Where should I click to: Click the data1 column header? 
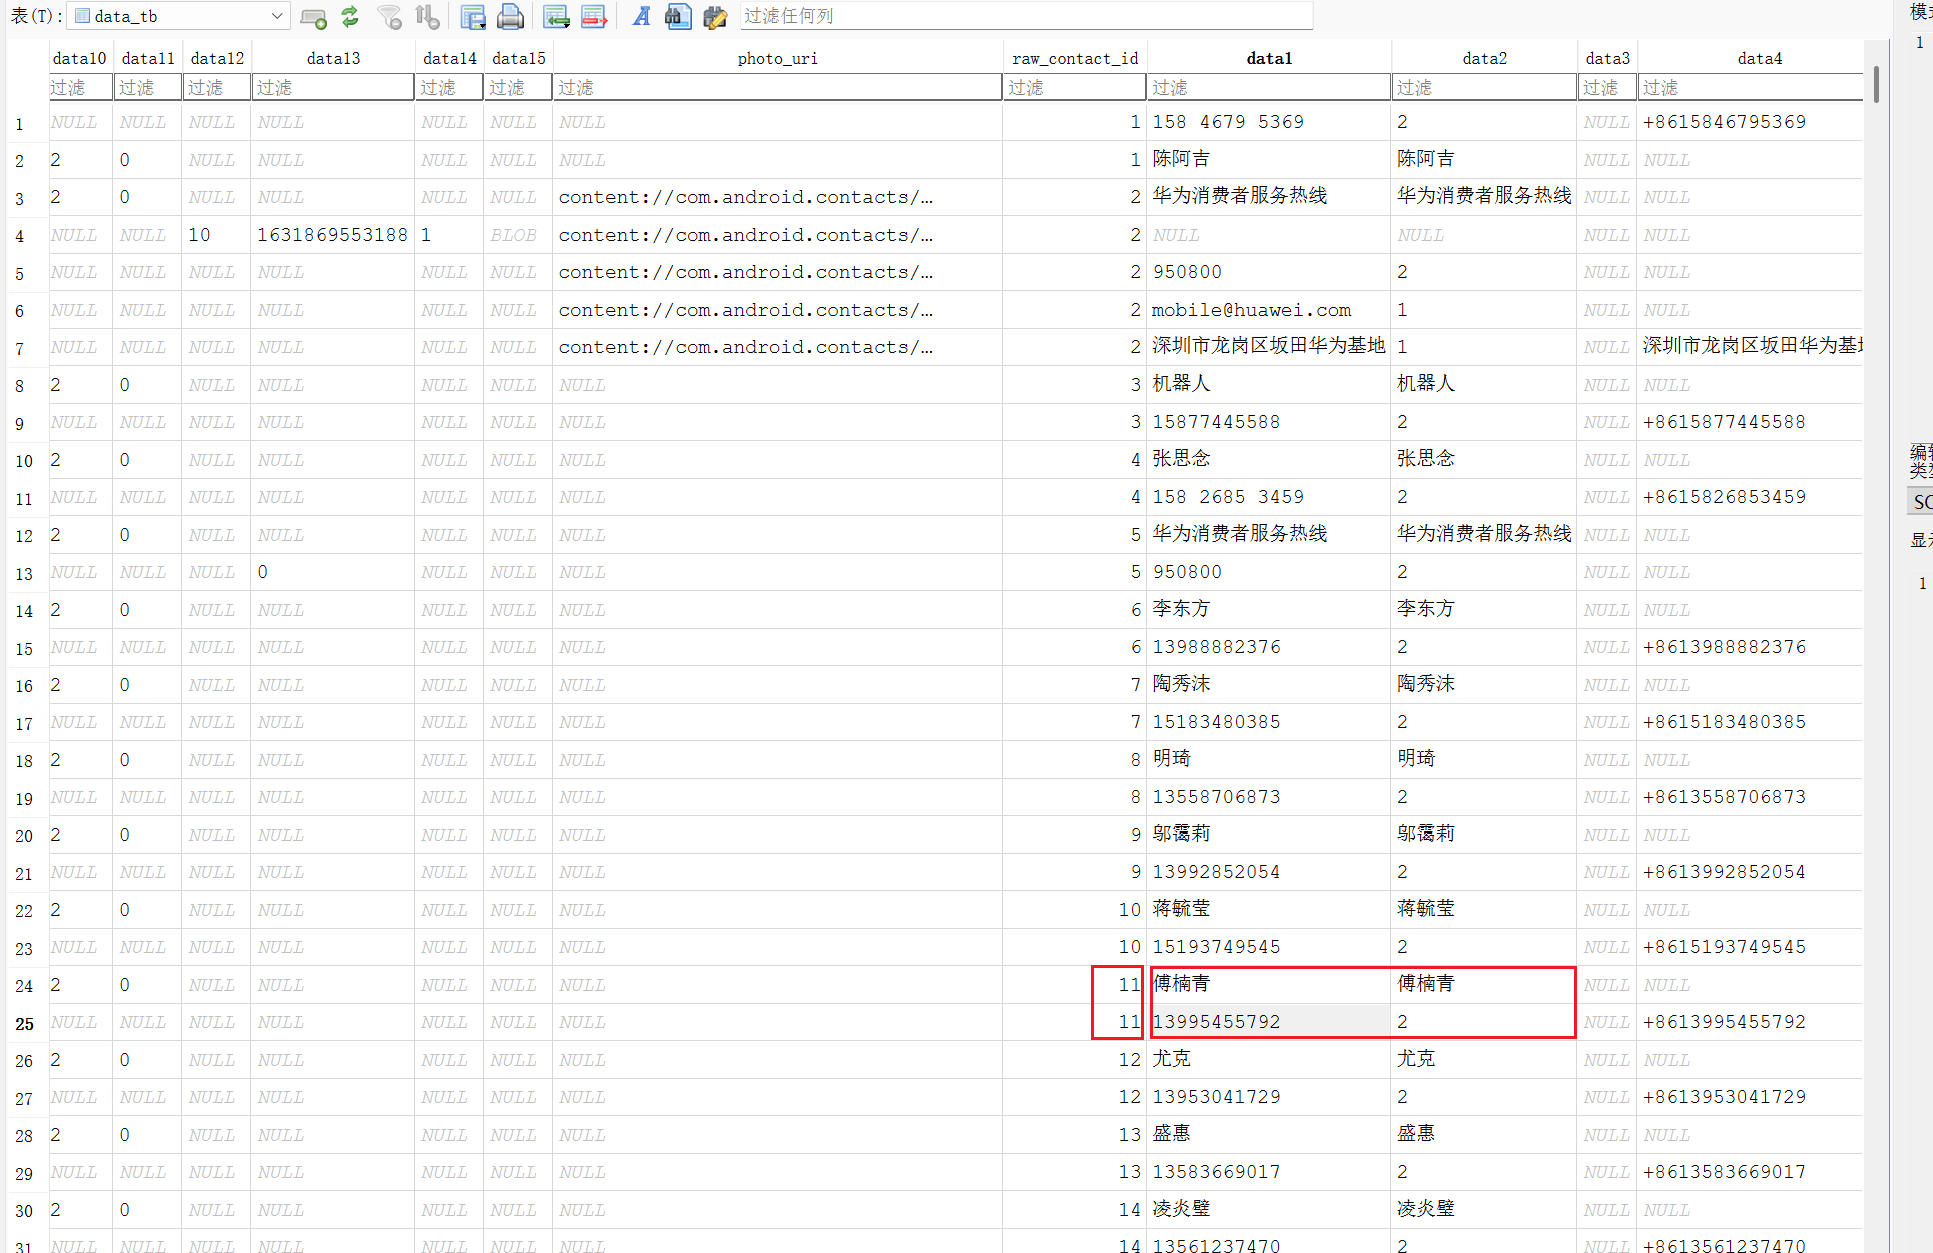point(1268,58)
